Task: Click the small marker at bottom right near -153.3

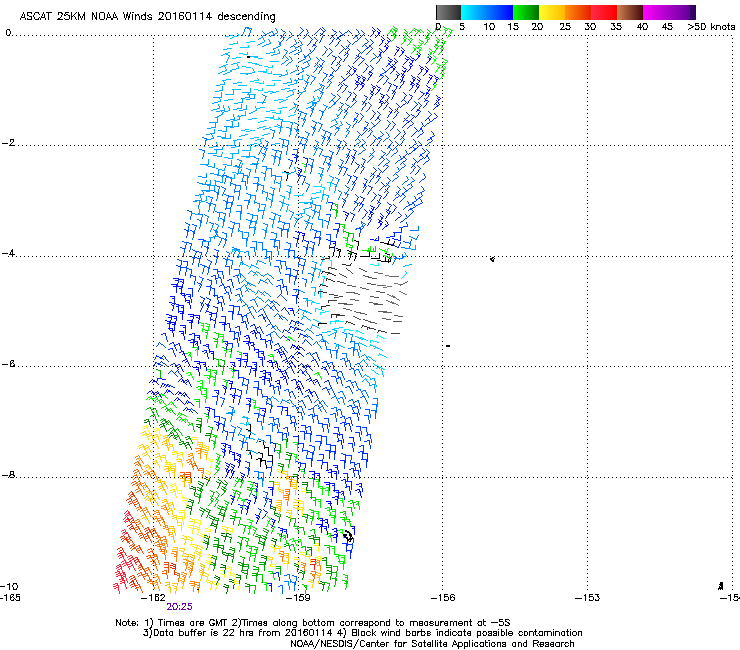Action: 721,586
